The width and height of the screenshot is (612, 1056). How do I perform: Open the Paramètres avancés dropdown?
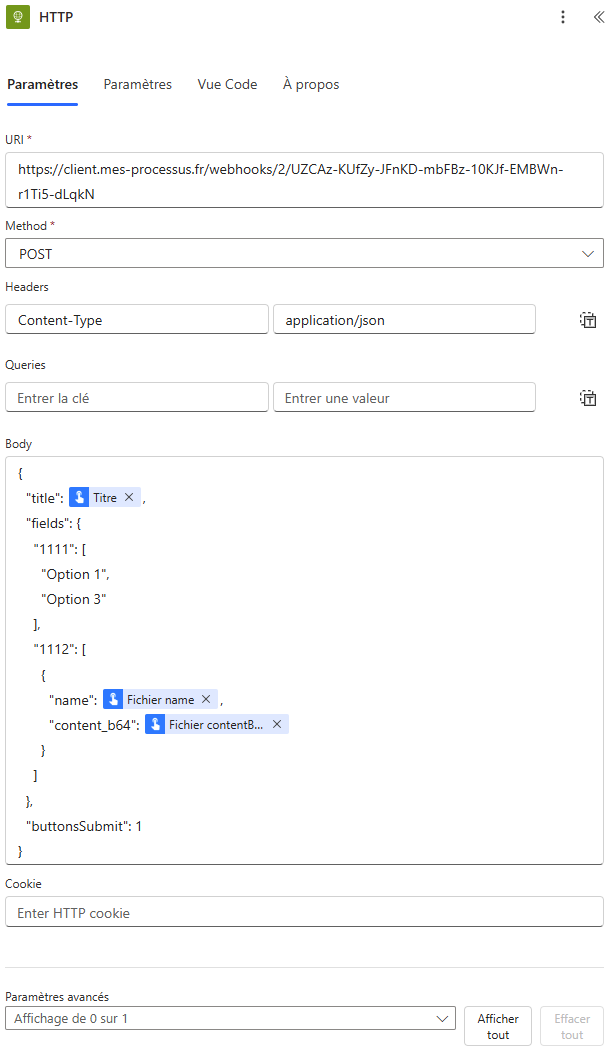coord(230,1018)
